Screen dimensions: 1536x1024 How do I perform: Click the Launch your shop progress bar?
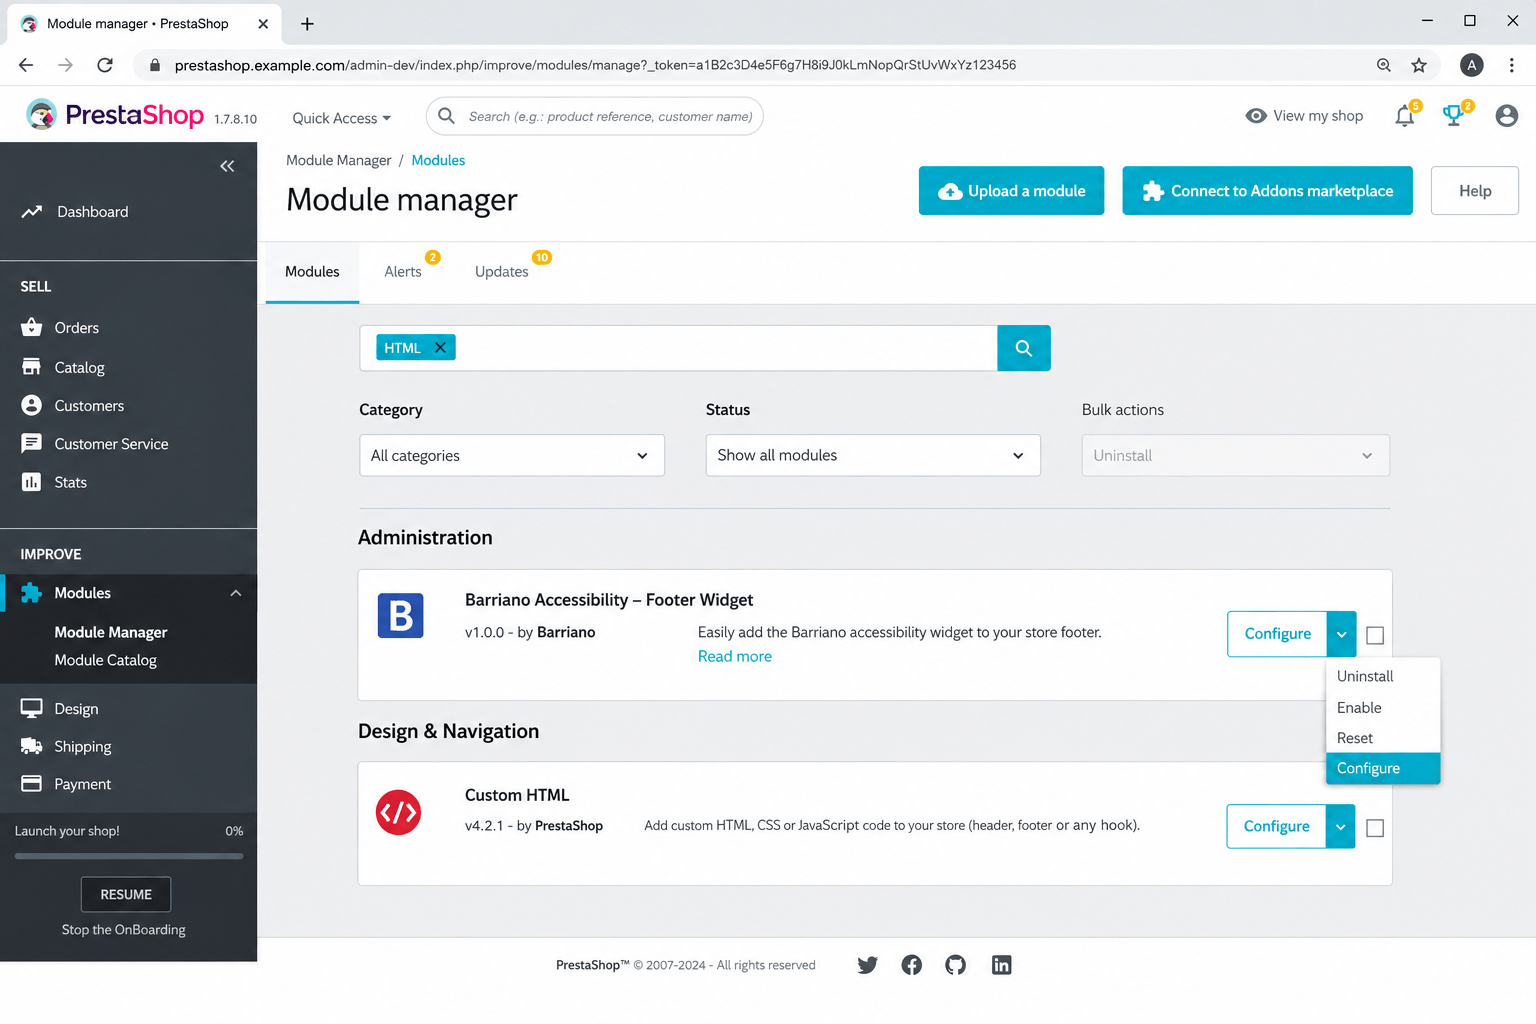coord(129,856)
